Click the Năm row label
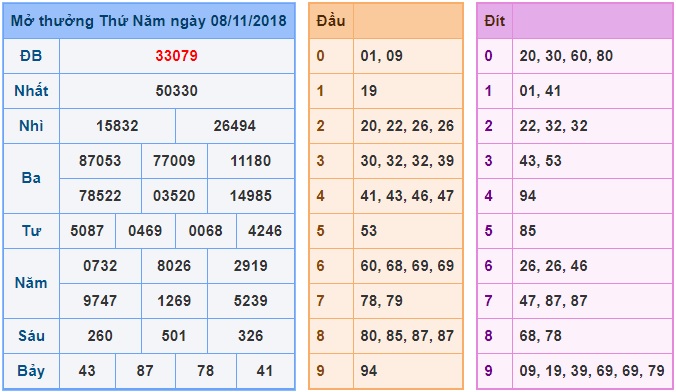676x392 pixels. point(31,283)
